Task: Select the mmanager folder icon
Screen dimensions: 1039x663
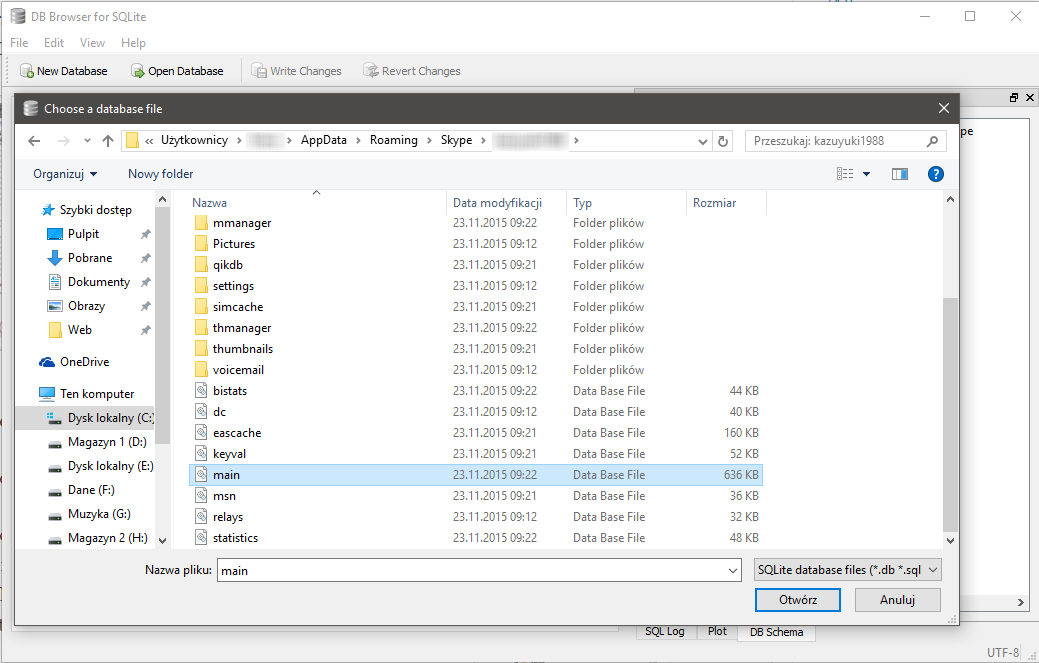Action: click(201, 223)
